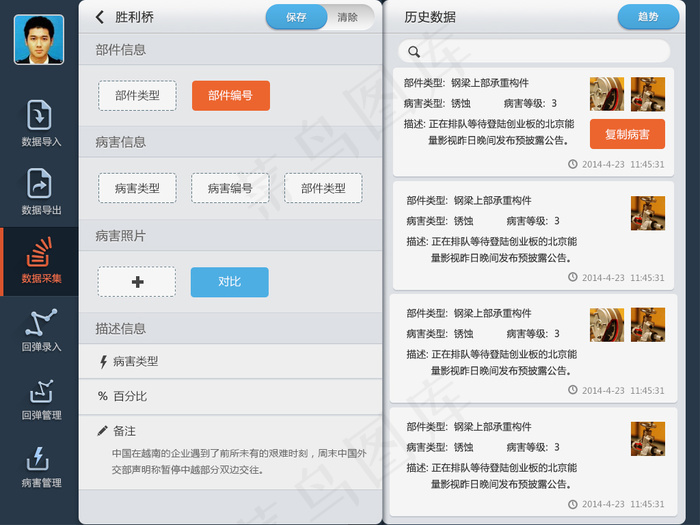
Task: Click the orange 复制病害 button
Action: [627, 134]
